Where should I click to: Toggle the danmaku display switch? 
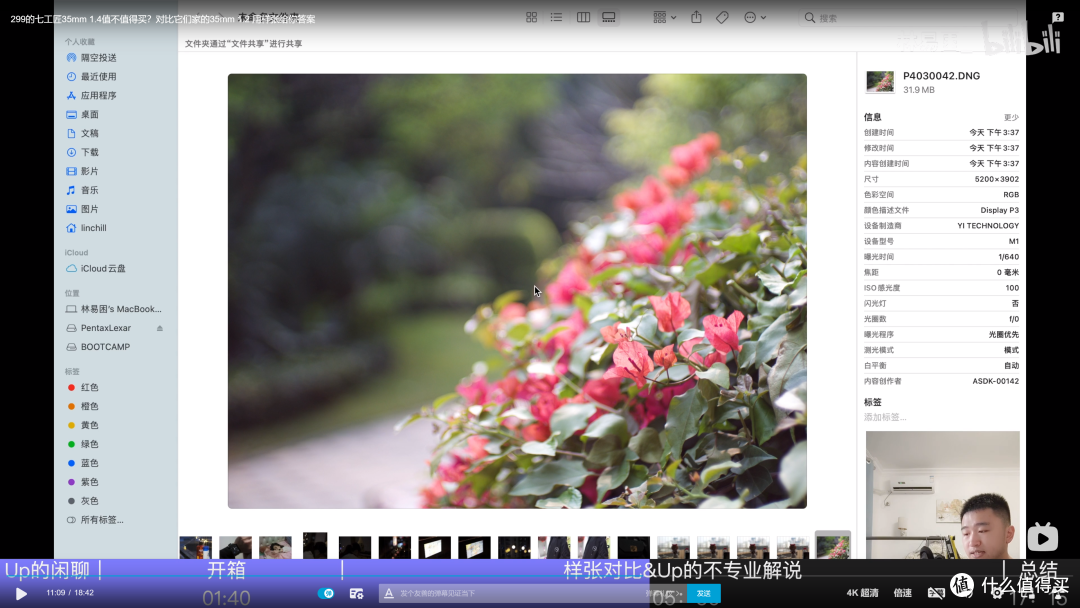[326, 593]
